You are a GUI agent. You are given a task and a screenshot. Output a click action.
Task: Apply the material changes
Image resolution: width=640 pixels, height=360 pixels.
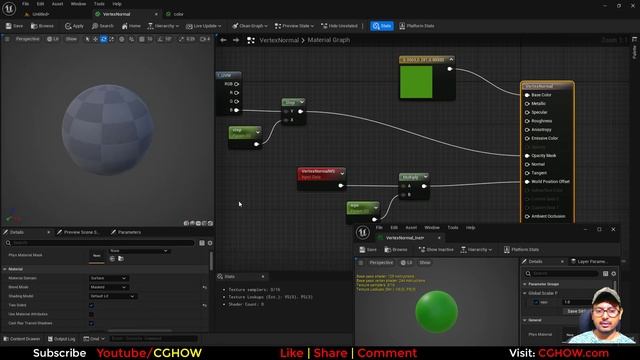74,26
